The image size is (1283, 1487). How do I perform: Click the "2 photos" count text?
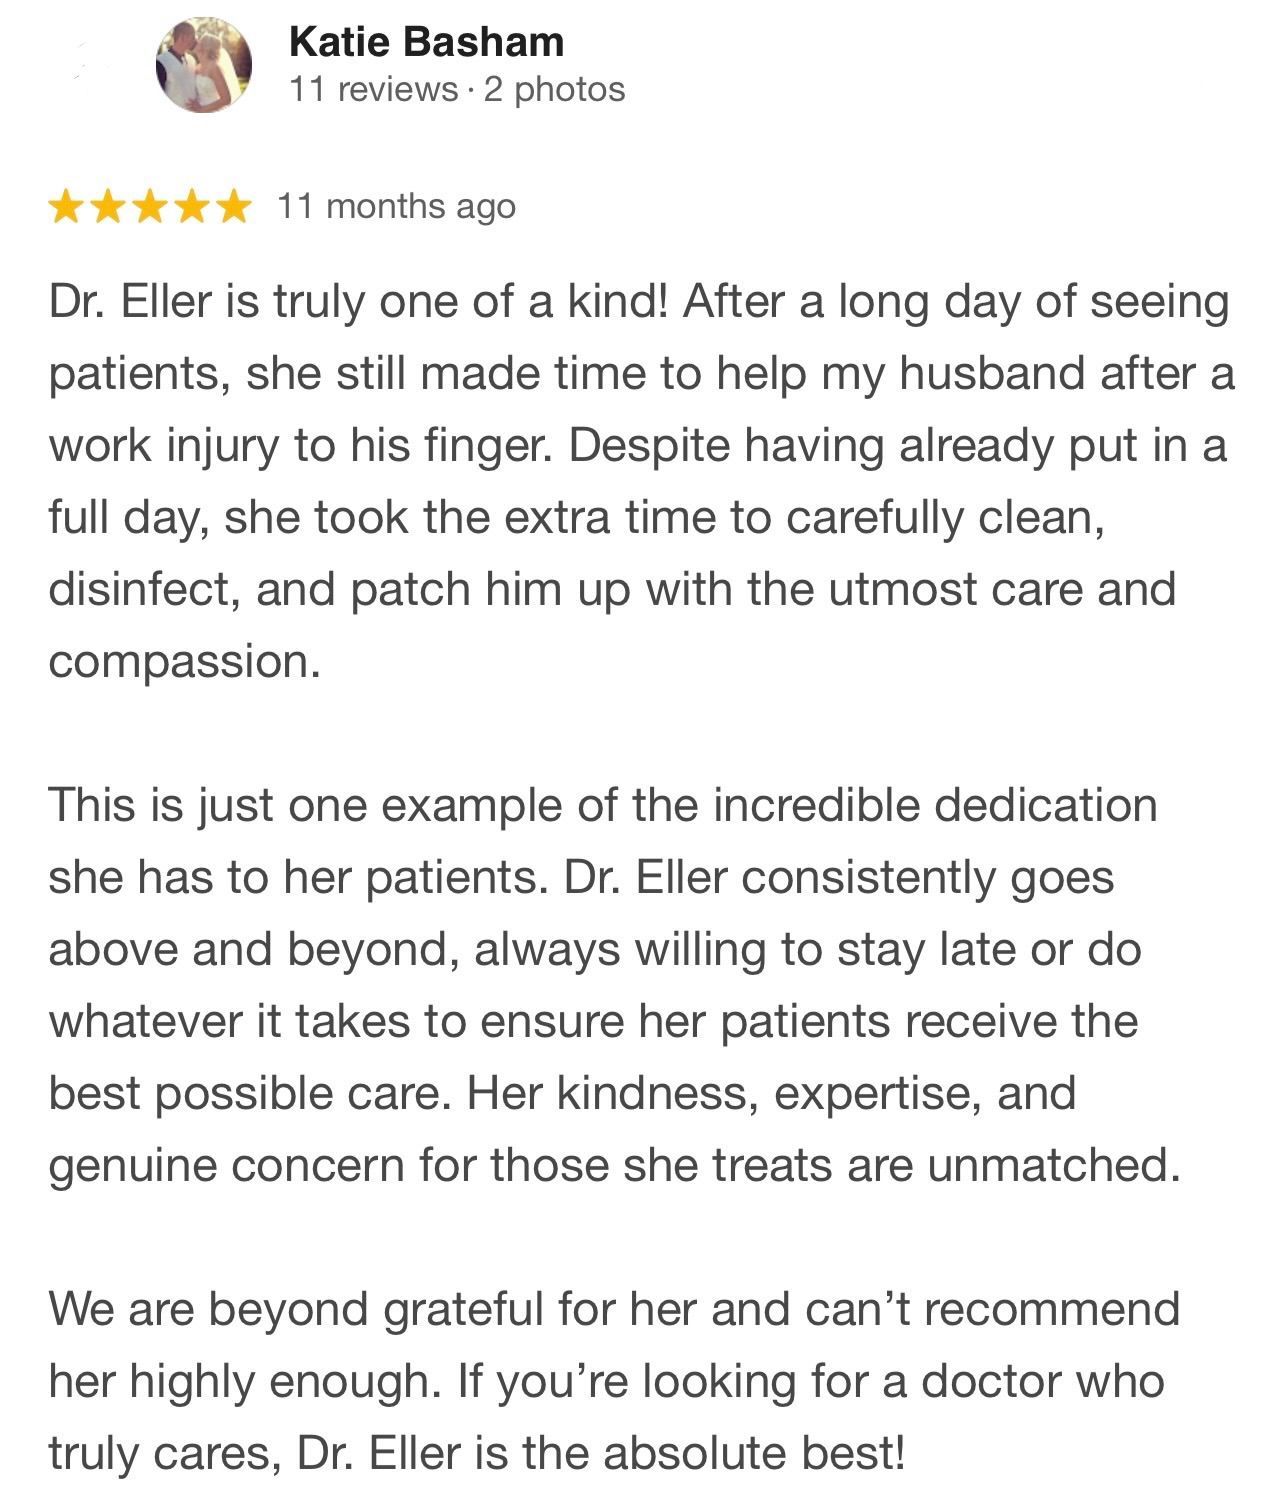tap(554, 90)
